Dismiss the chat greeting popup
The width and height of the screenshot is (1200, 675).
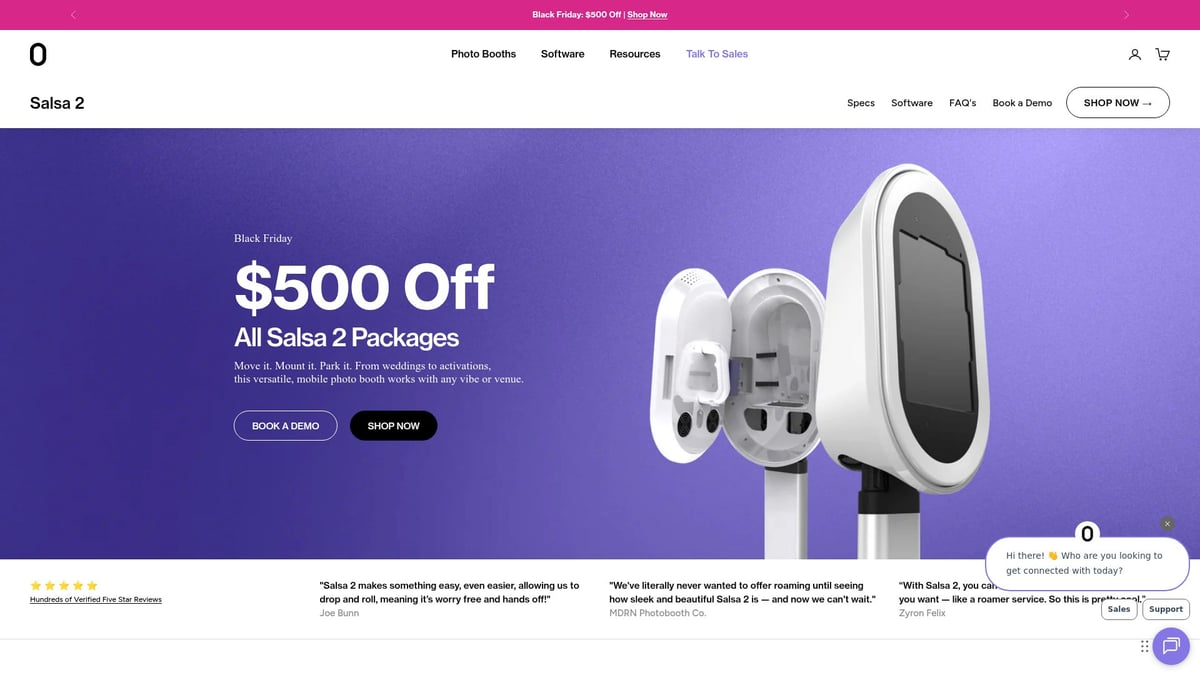[1167, 524]
